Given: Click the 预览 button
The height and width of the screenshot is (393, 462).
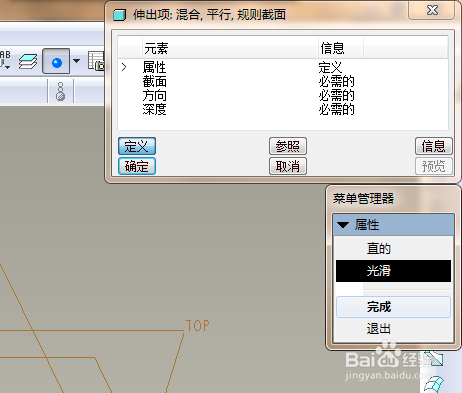Looking at the screenshot, I should pyautogui.click(x=434, y=166).
